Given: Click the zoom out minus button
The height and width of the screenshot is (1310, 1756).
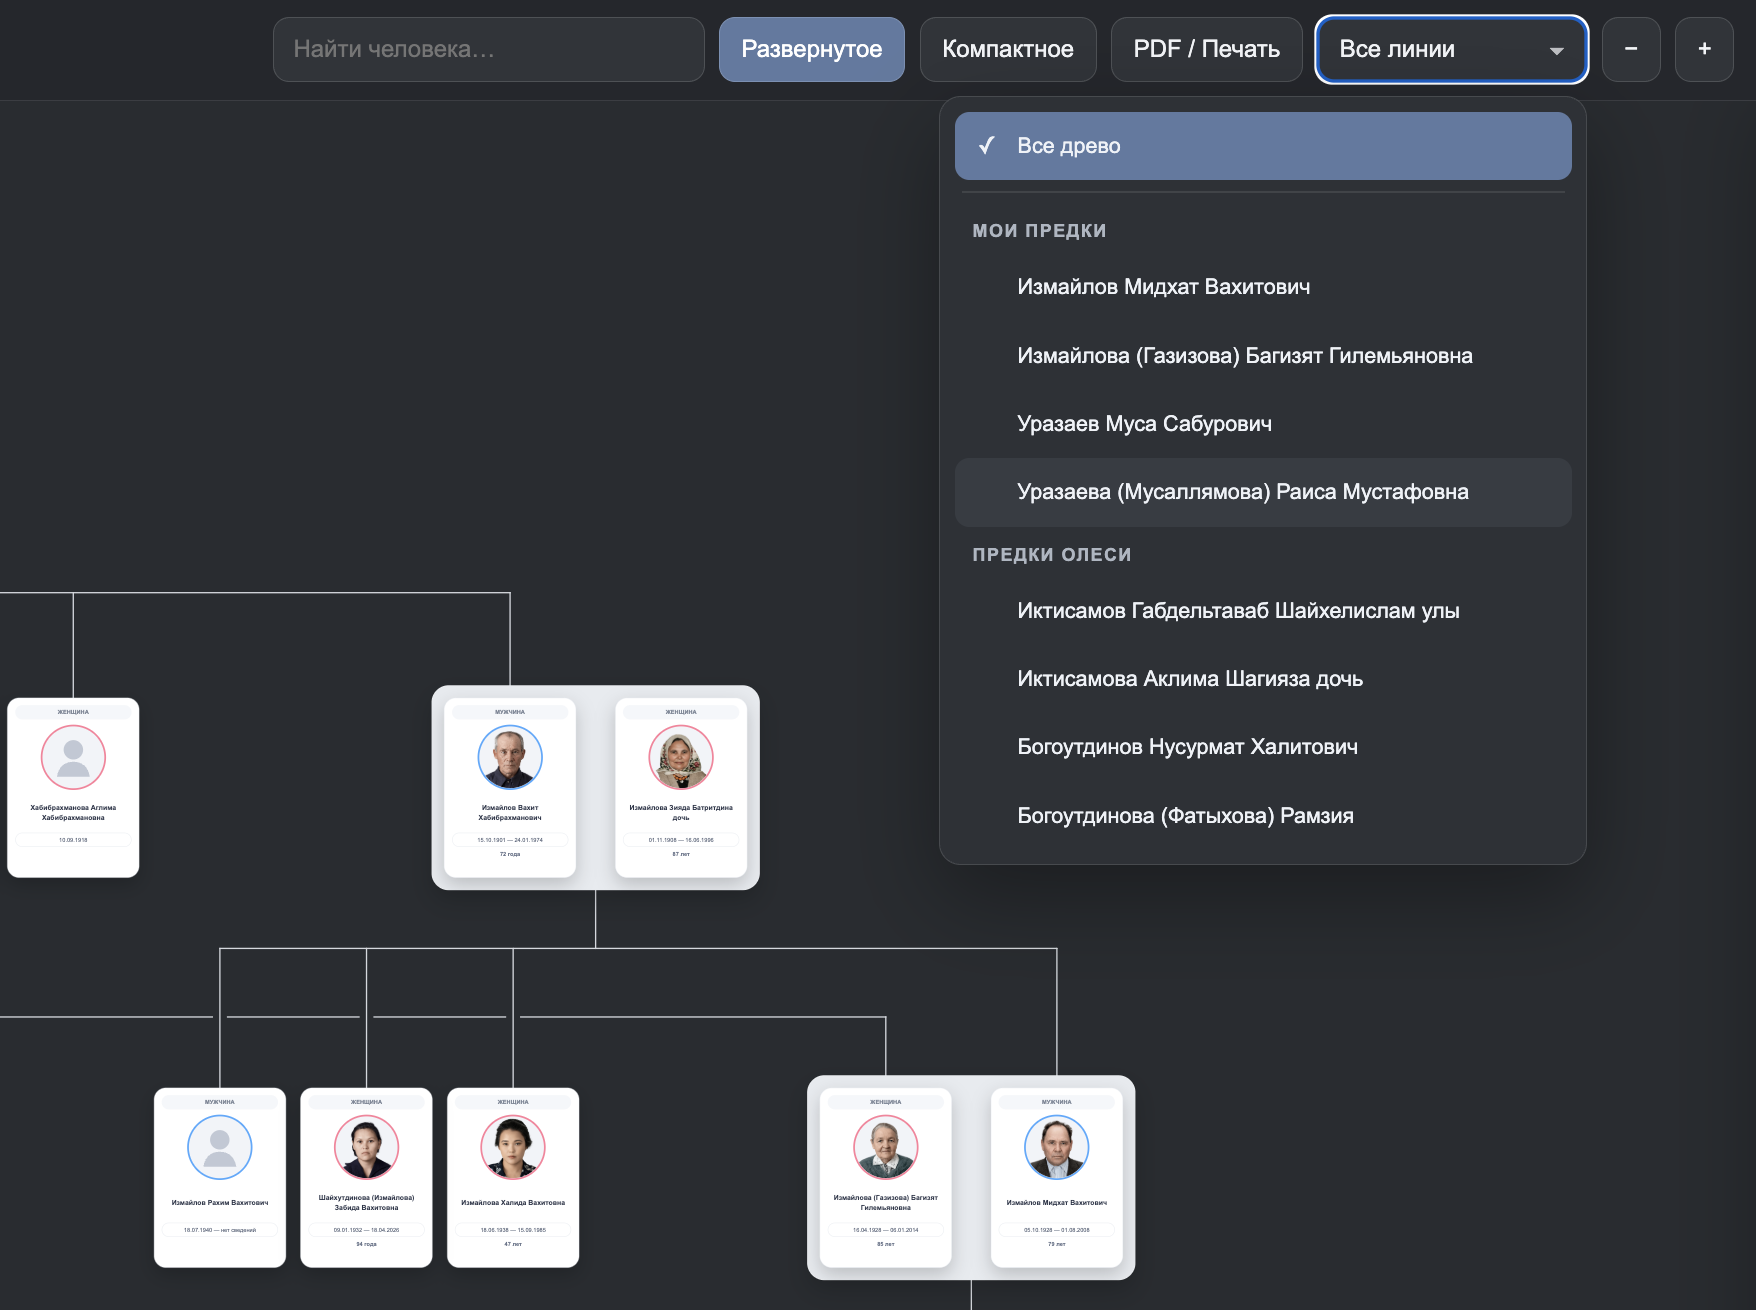Looking at the screenshot, I should point(1631,49).
